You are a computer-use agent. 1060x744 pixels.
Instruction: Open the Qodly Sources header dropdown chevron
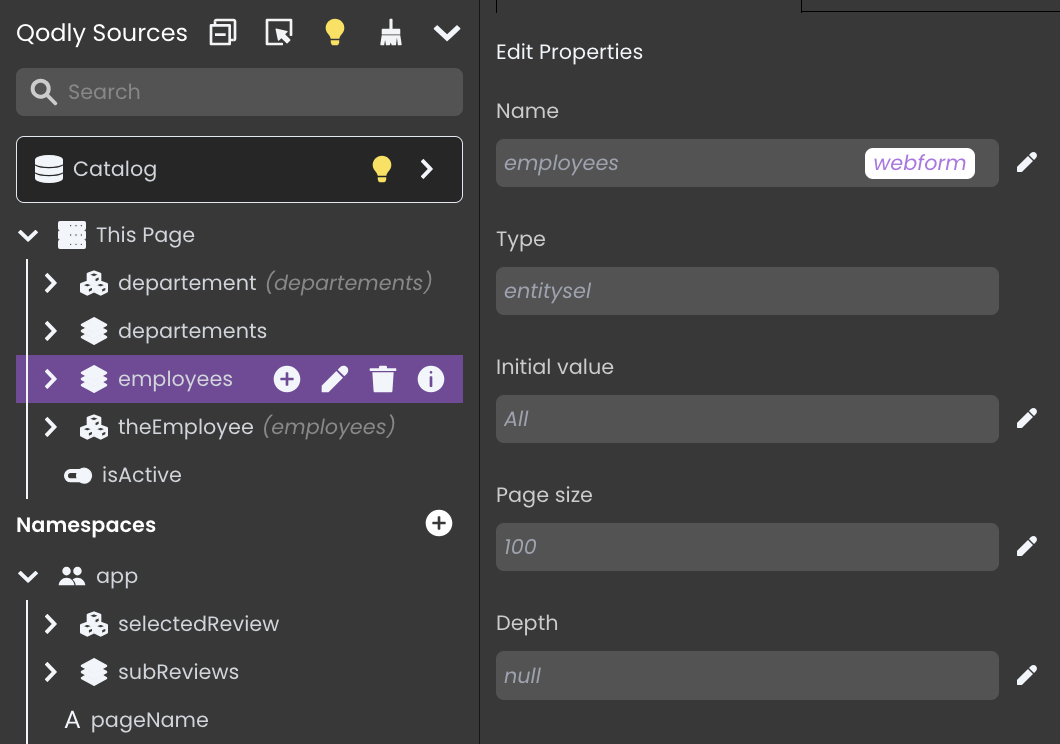tap(446, 33)
